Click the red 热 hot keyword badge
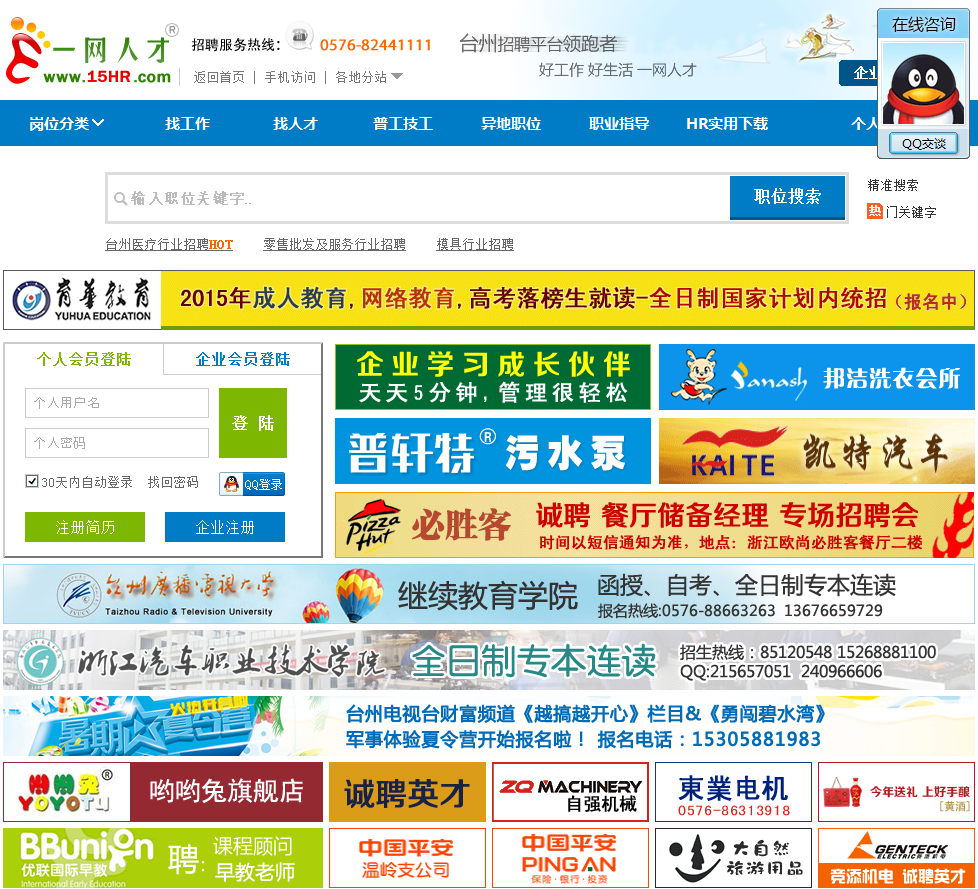This screenshot has width=978, height=889. coord(874,211)
